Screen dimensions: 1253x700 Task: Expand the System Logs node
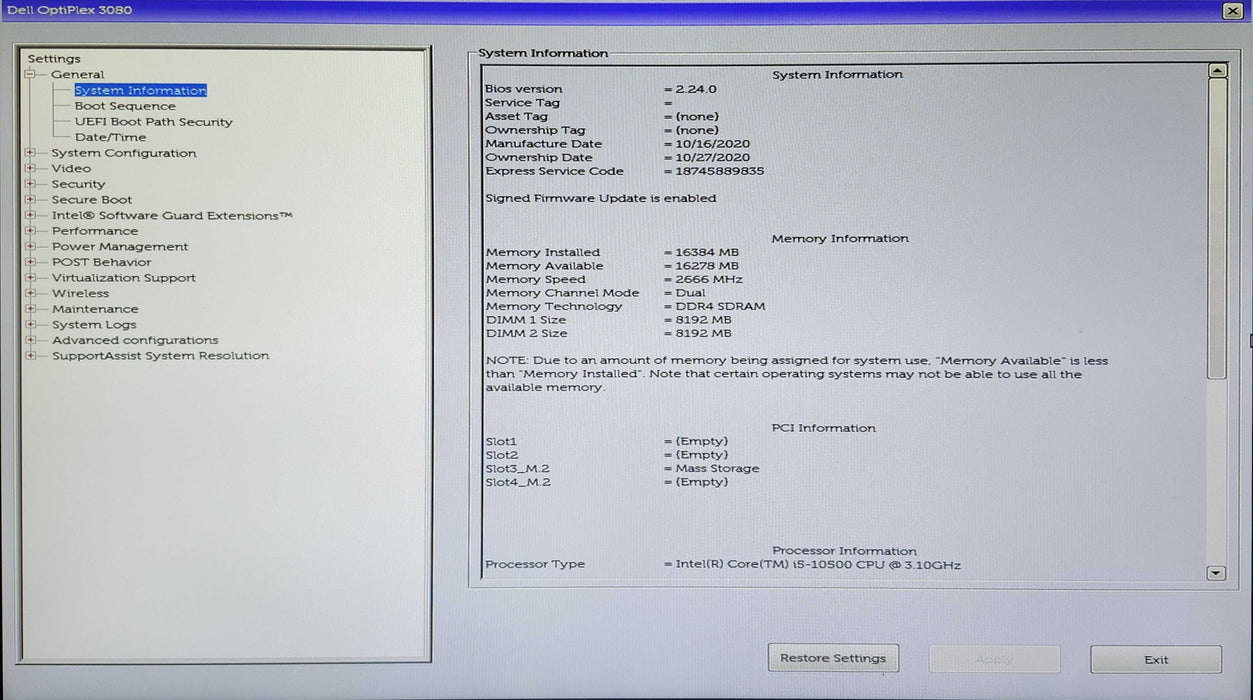[30, 324]
